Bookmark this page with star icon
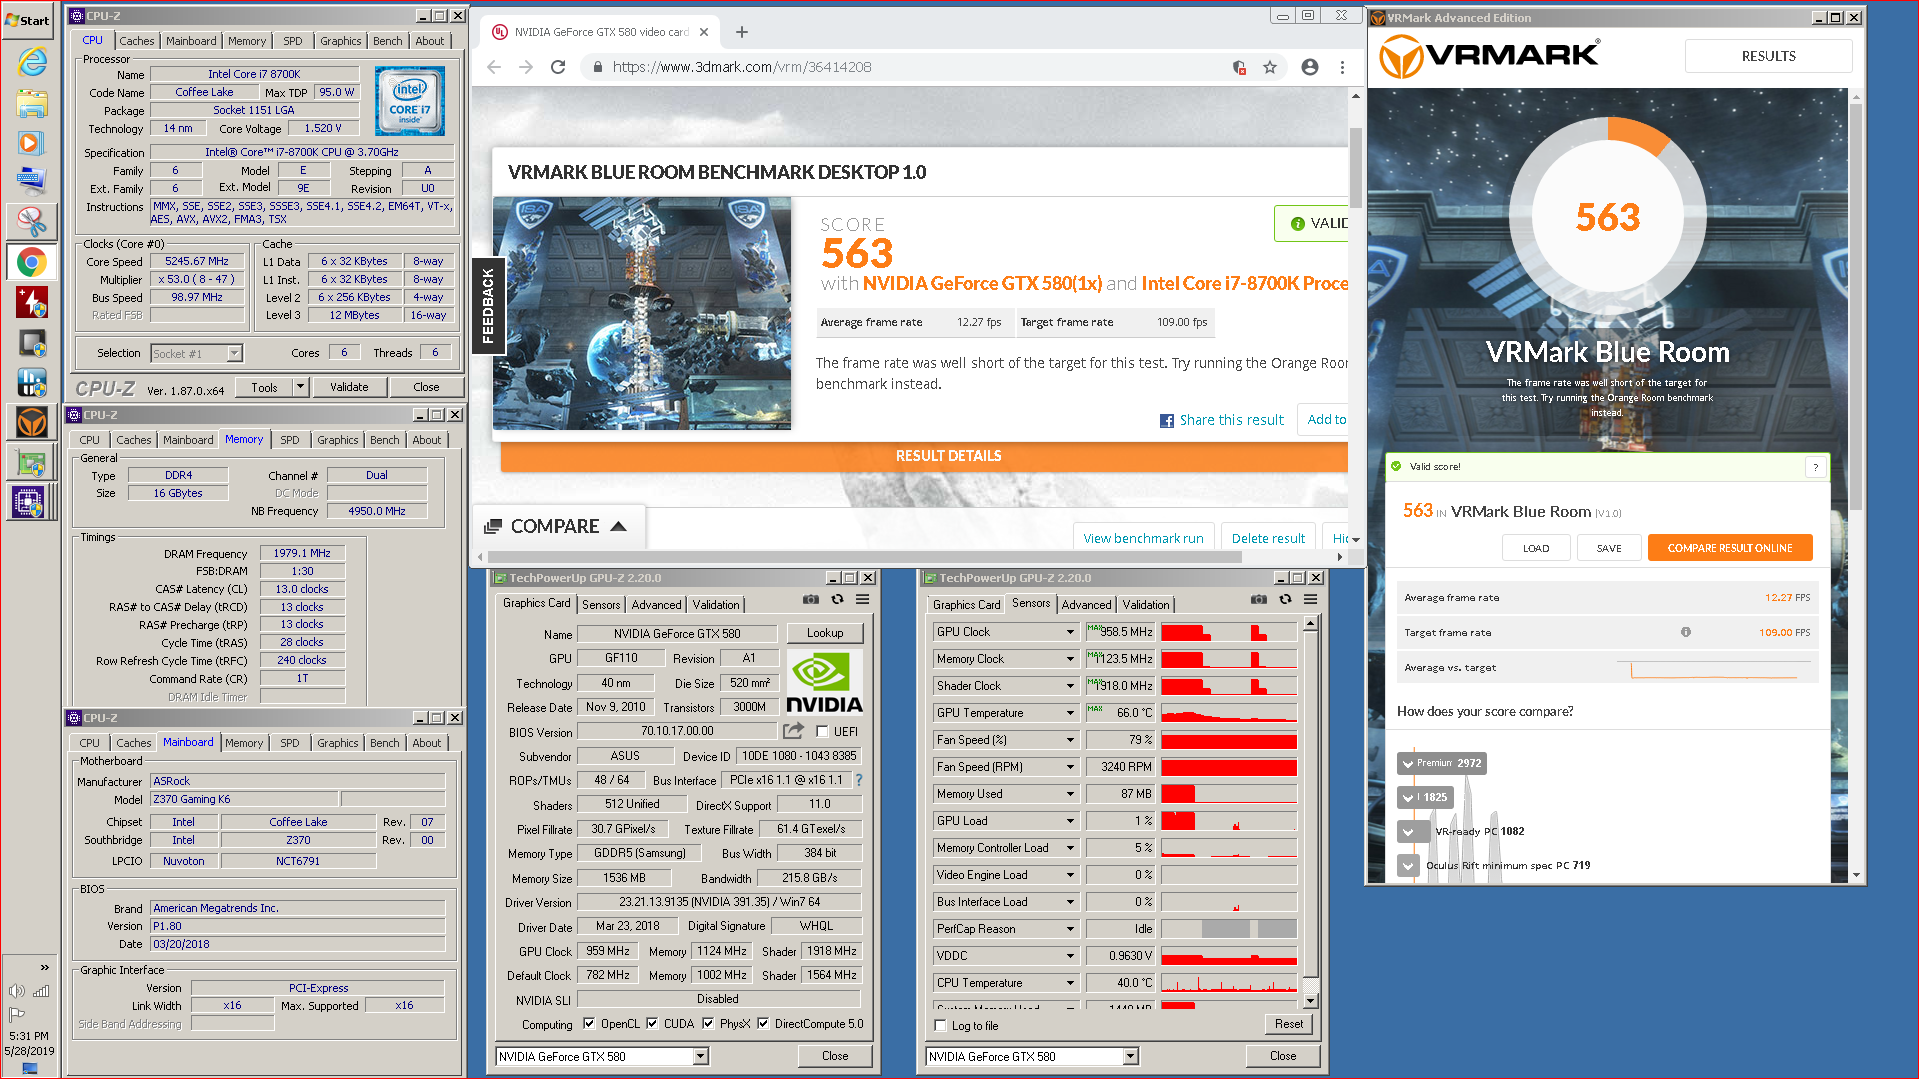 [1270, 67]
